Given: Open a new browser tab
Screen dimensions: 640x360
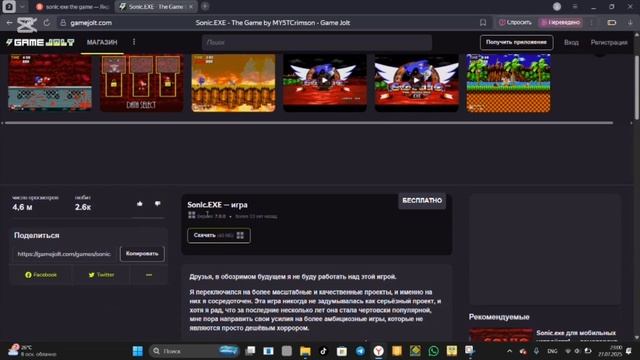Looking at the screenshot, I should coord(205,6).
